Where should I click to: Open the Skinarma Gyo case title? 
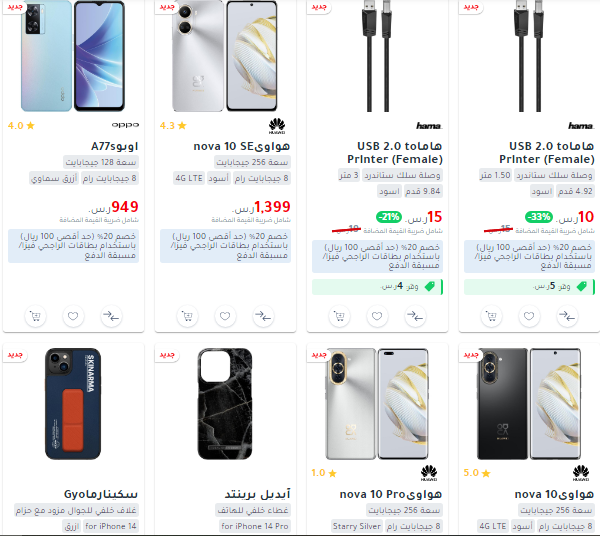[101, 494]
